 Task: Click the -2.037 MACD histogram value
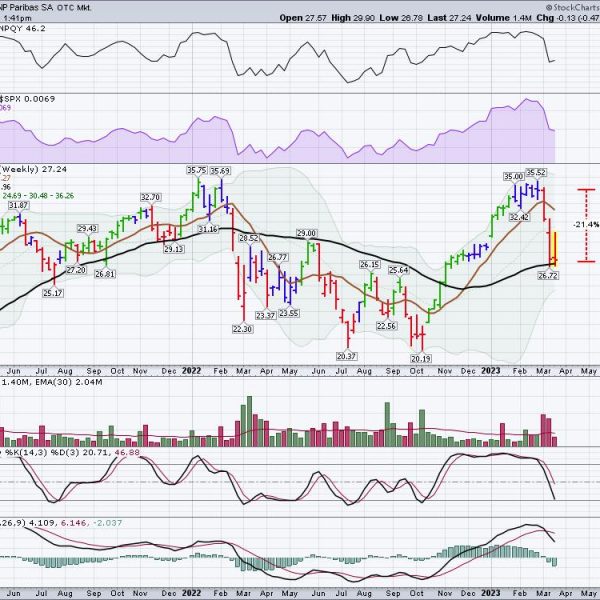[x=107, y=522]
